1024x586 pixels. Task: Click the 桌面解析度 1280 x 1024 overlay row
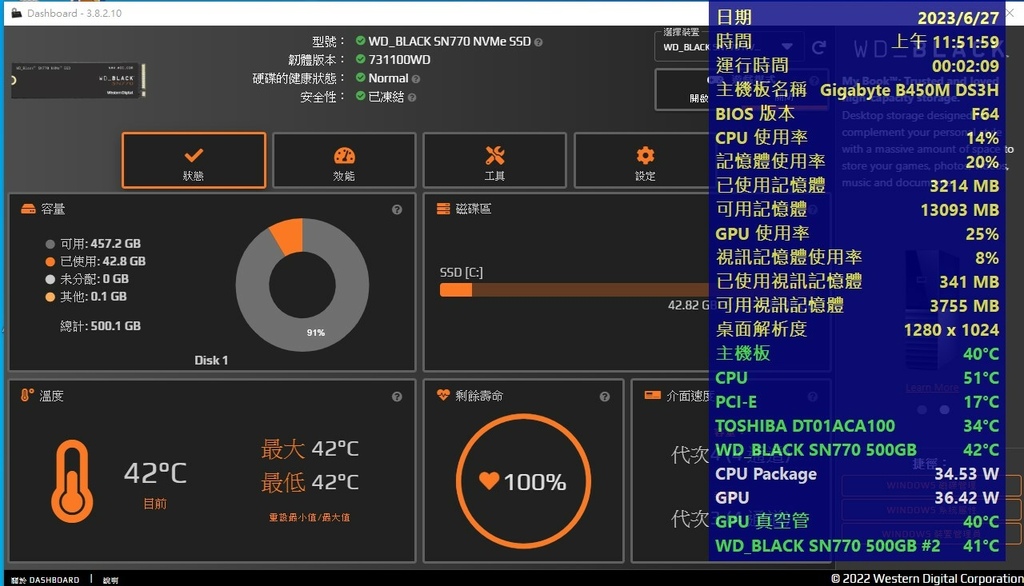pyautogui.click(x=857, y=330)
